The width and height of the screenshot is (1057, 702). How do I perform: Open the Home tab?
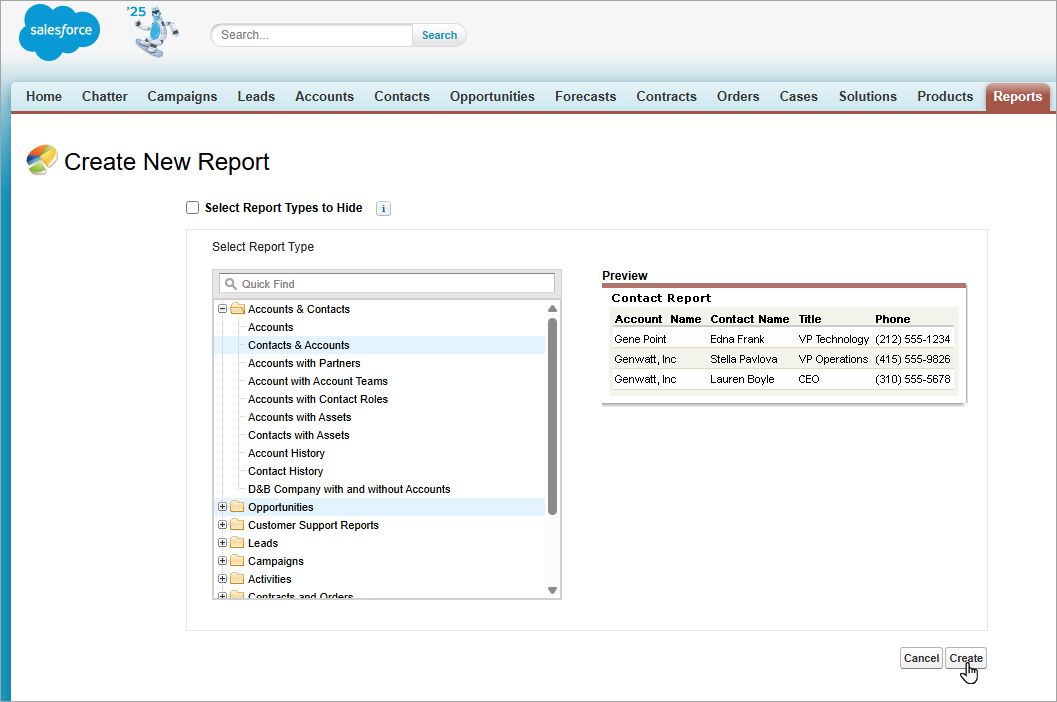44,96
